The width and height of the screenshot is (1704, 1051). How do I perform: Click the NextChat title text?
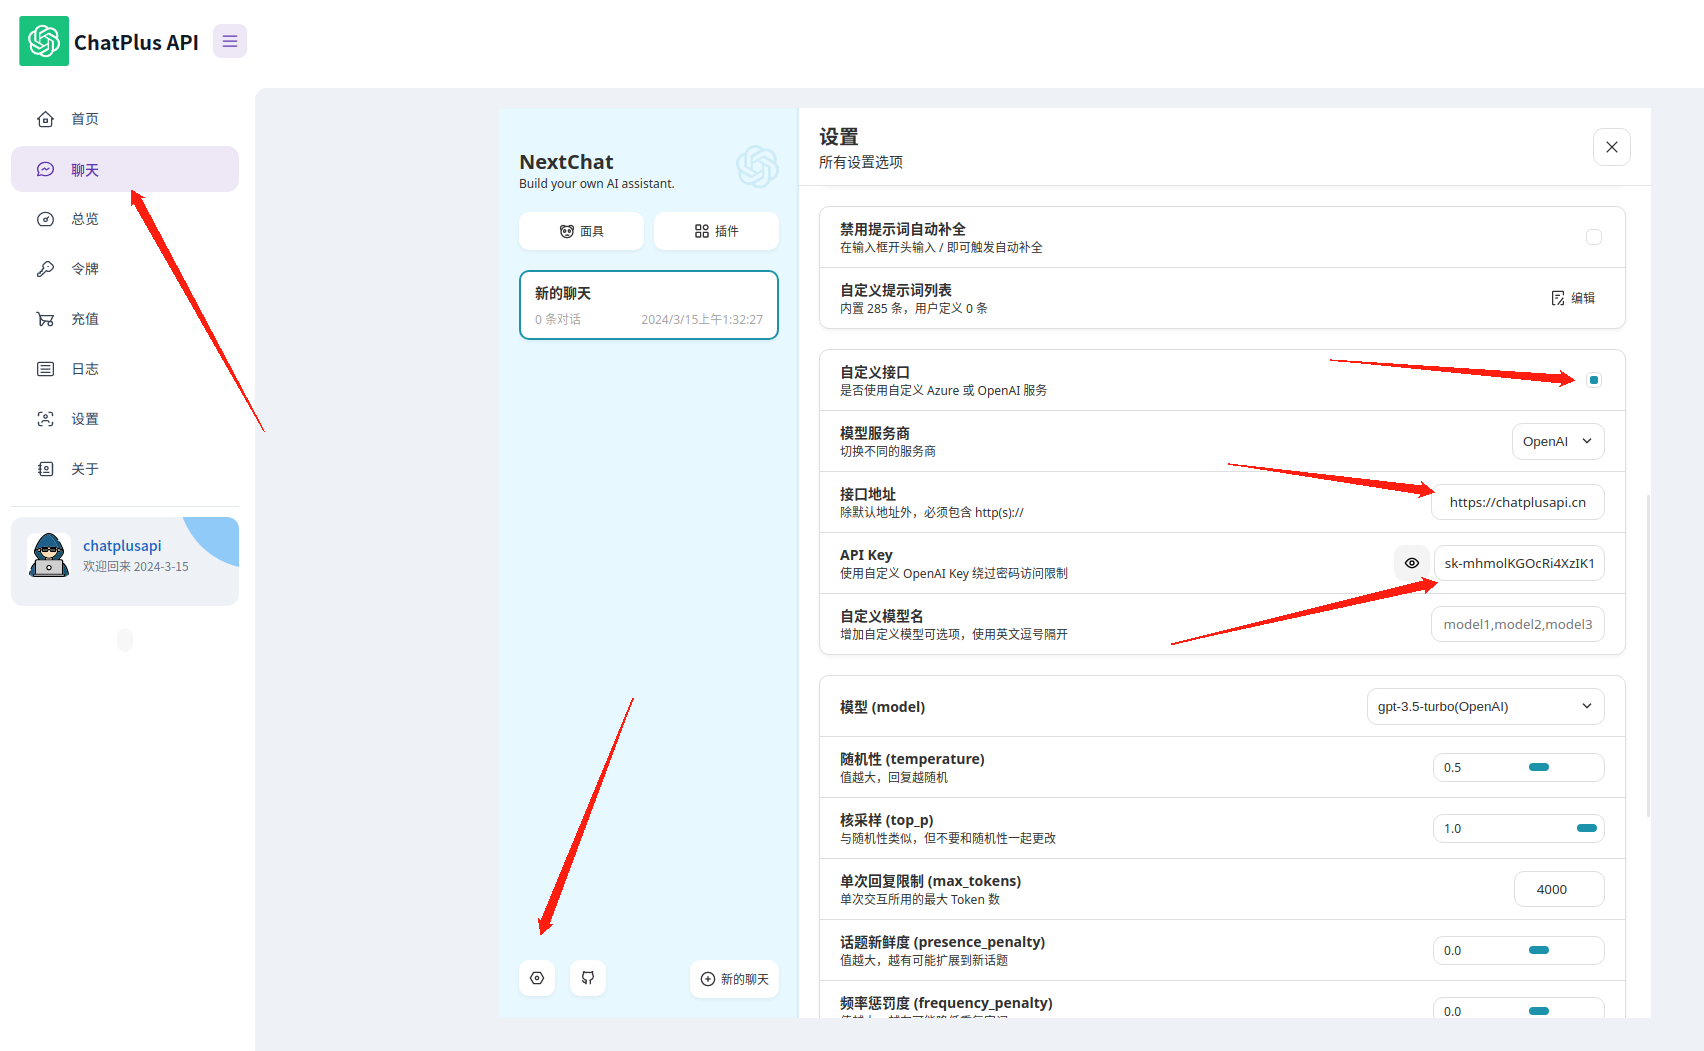tap(566, 162)
